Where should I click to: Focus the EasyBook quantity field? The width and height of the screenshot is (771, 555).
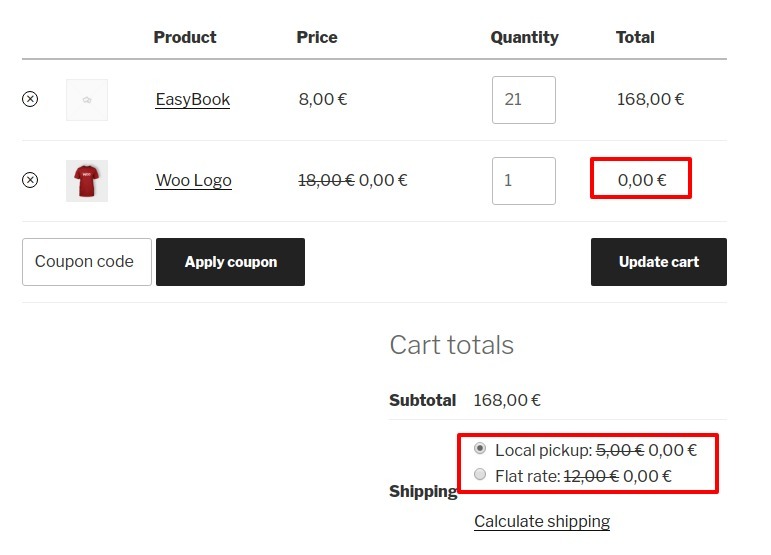(x=523, y=100)
